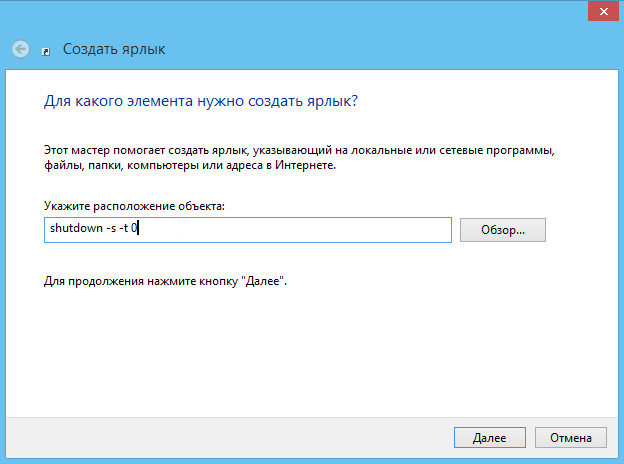
Task: Click the wizard description paragraph text
Action: pyautogui.click(x=299, y=158)
